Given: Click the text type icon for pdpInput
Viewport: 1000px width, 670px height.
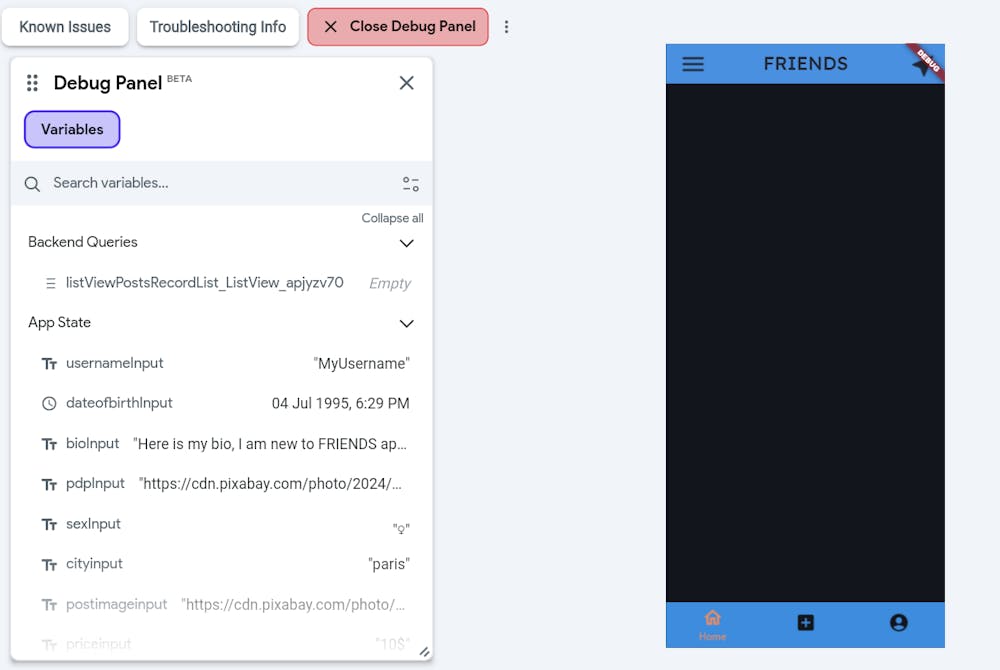Looking at the screenshot, I should click(x=49, y=484).
